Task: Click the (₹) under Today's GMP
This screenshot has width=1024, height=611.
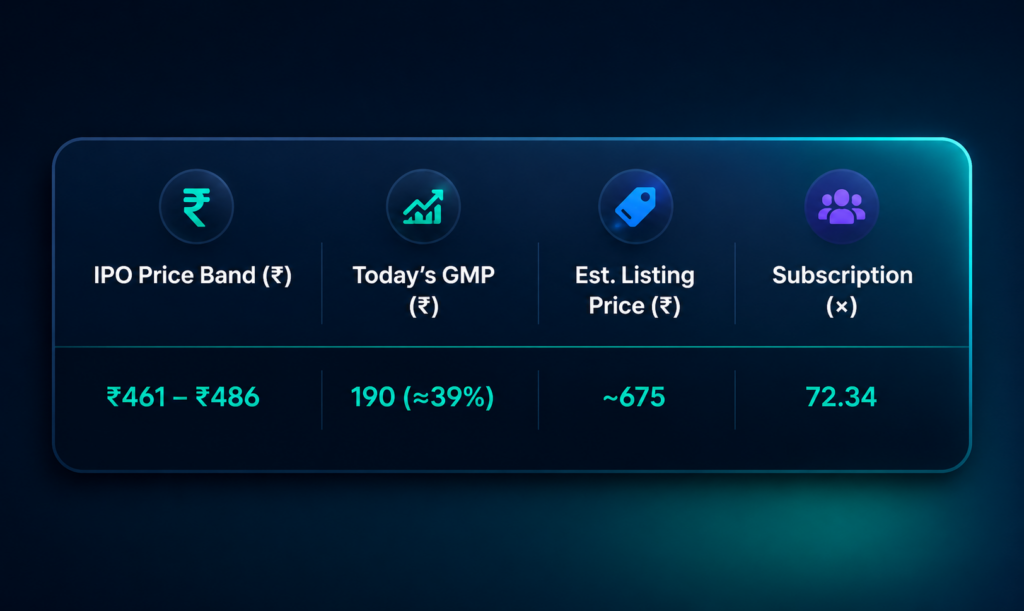Action: 423,306
